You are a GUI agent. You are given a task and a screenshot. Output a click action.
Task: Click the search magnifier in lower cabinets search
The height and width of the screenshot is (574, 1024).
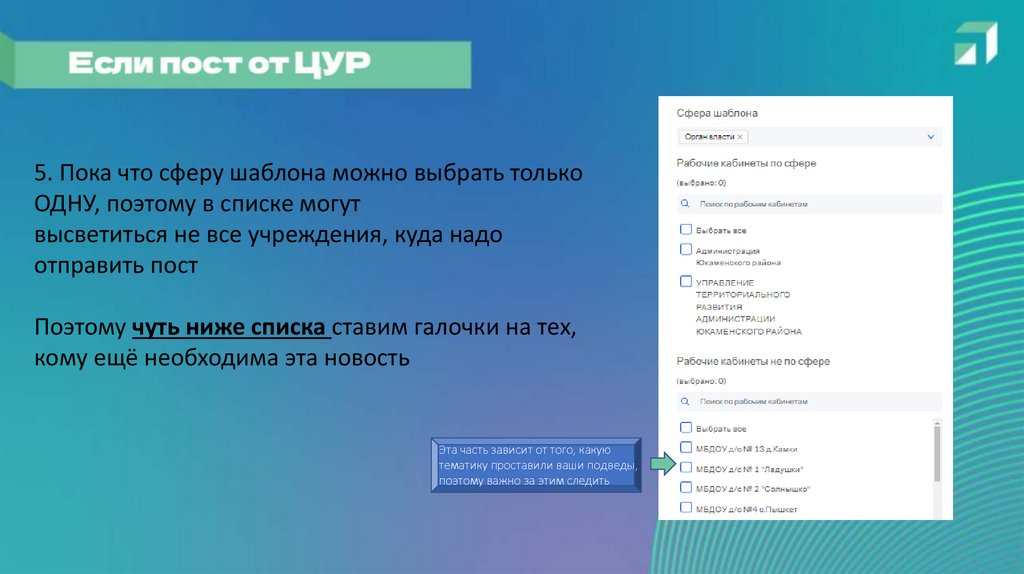(x=685, y=401)
